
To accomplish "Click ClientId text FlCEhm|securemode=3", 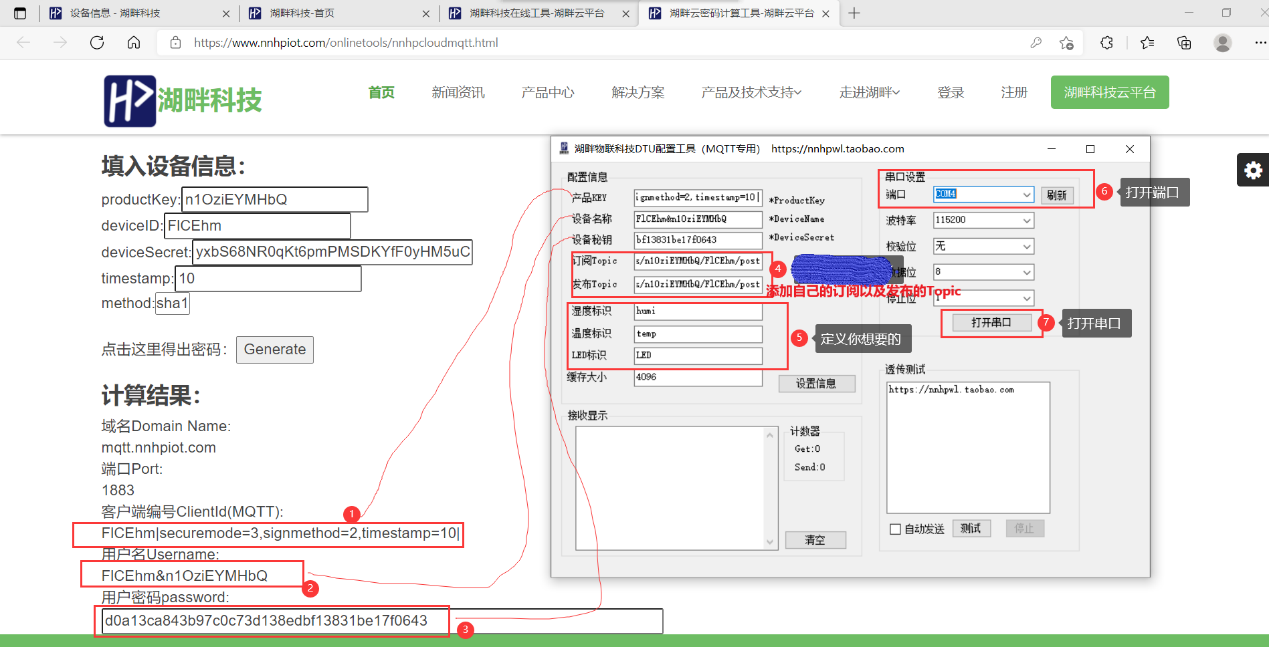I will click(281, 533).
